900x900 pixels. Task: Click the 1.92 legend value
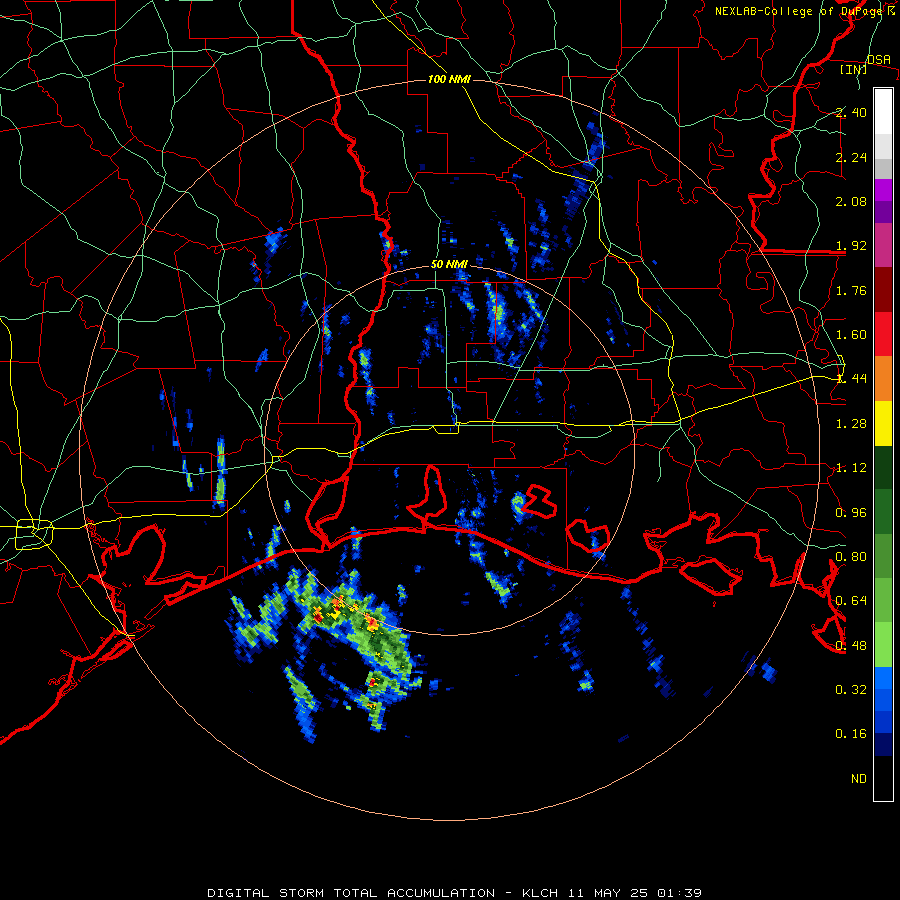[x=851, y=246]
